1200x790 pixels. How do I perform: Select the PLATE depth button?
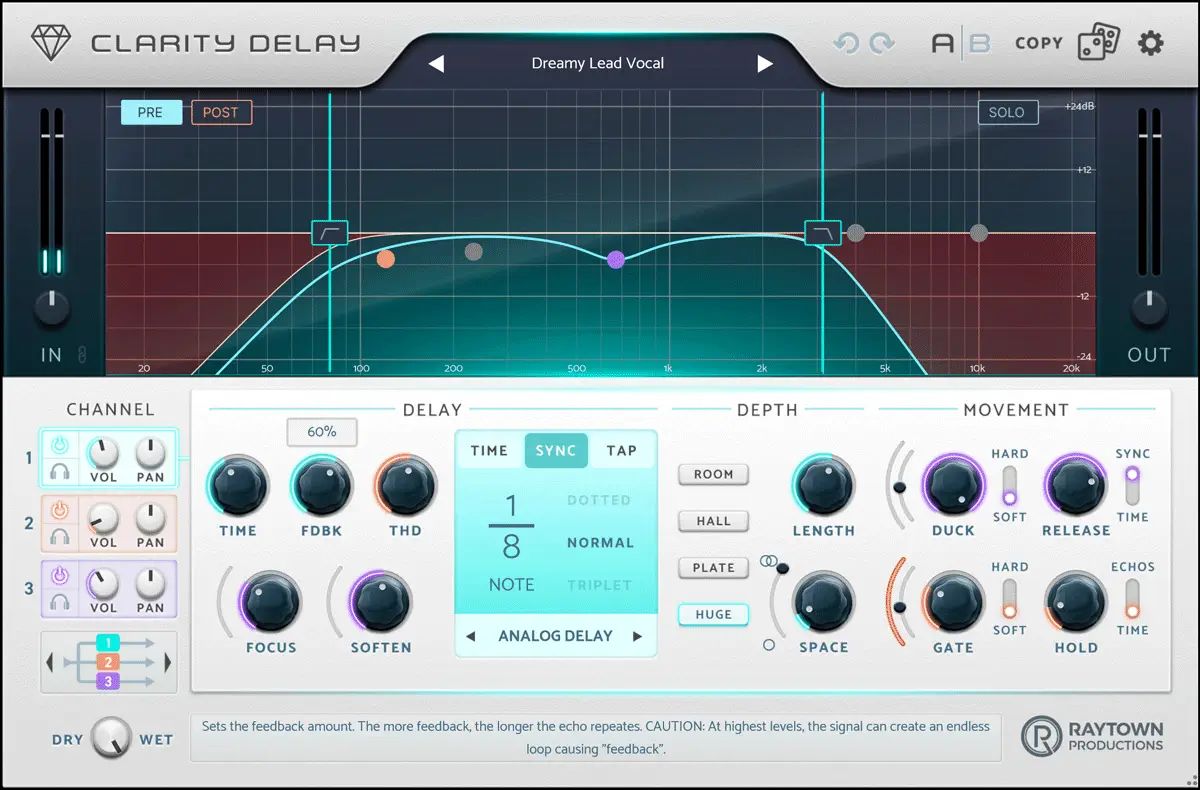(x=713, y=567)
